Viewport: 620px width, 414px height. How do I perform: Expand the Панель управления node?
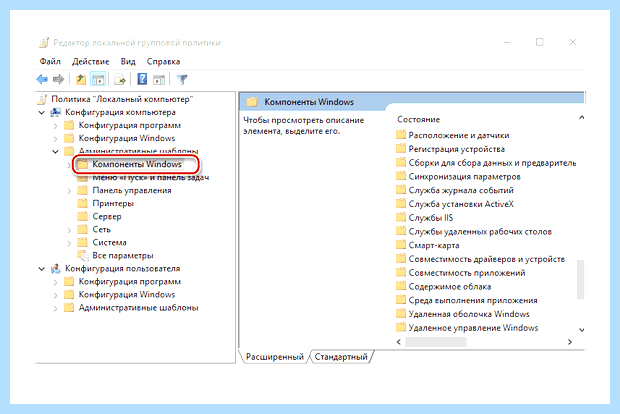tap(69, 191)
